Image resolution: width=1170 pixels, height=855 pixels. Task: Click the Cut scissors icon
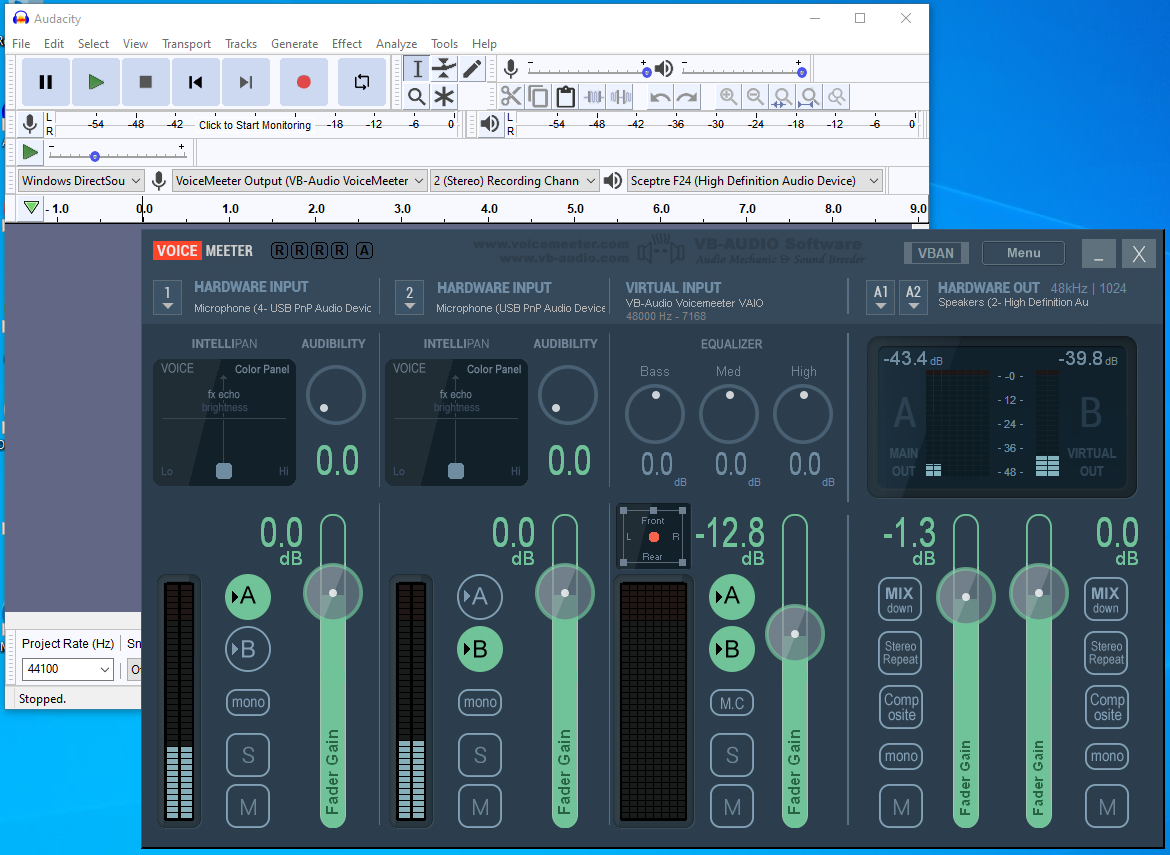point(511,96)
